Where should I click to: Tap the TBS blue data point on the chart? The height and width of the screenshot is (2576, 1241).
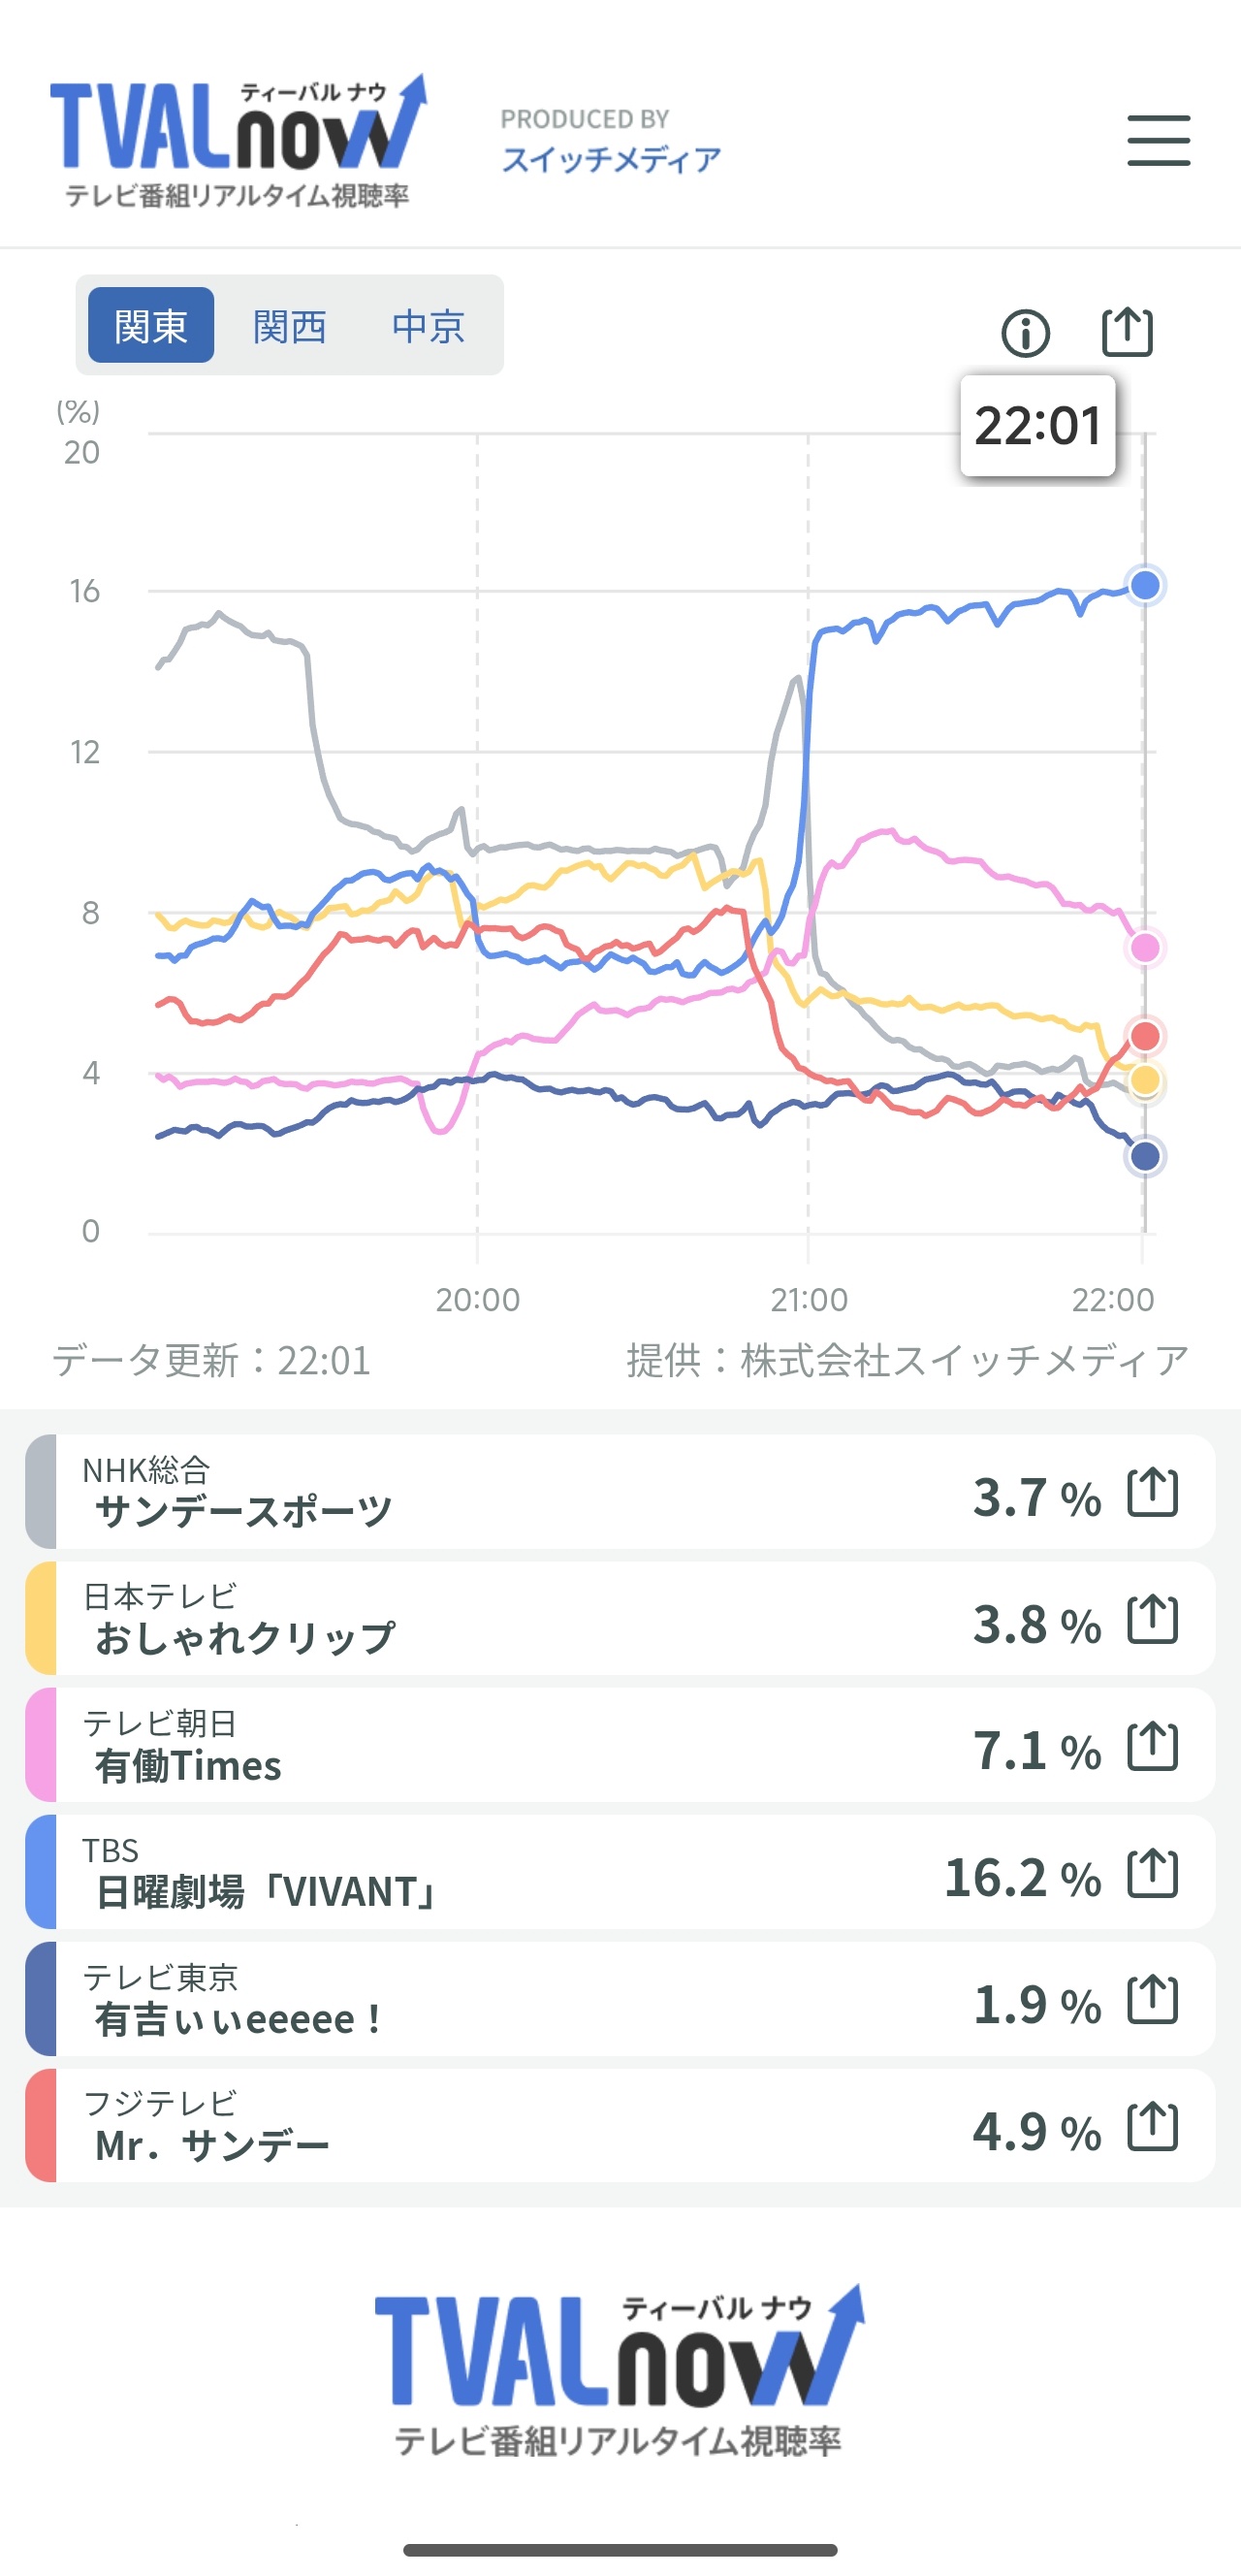1144,585
